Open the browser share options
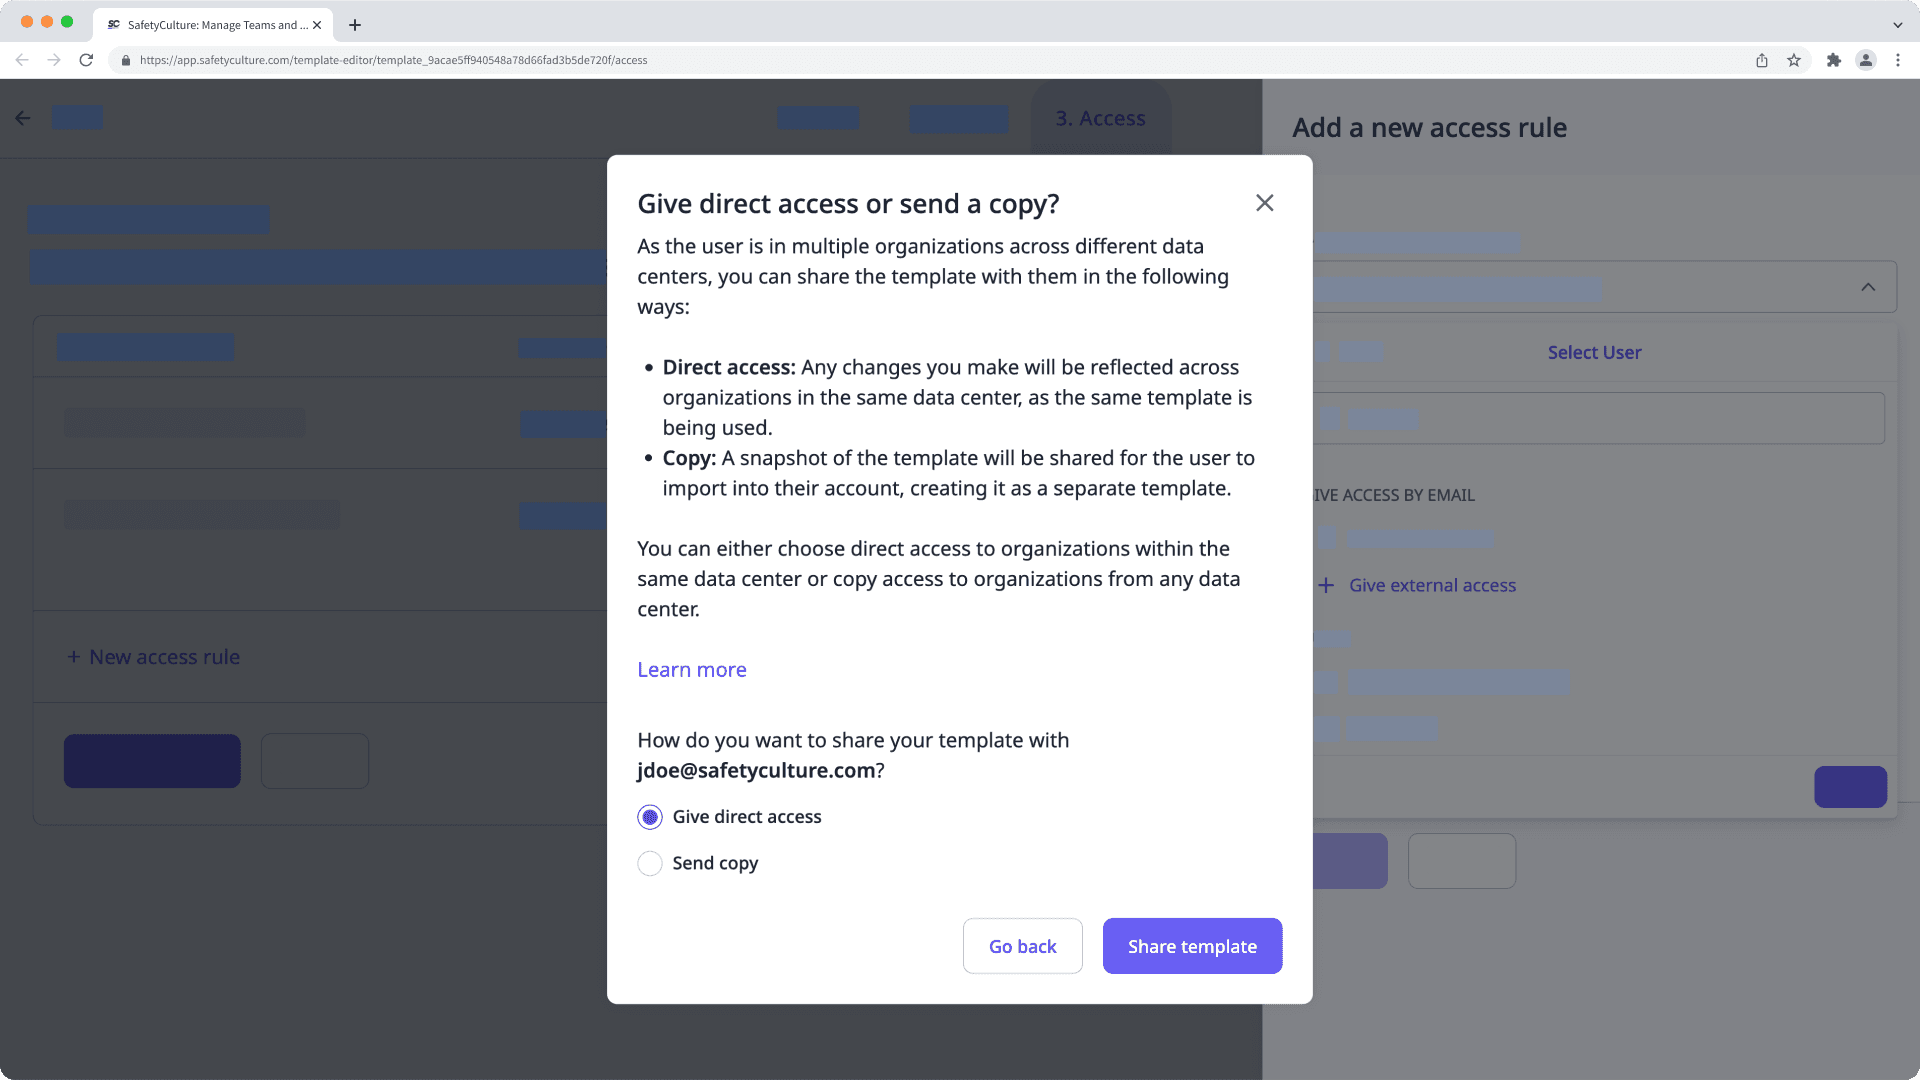This screenshot has width=1920, height=1080. click(x=1762, y=60)
